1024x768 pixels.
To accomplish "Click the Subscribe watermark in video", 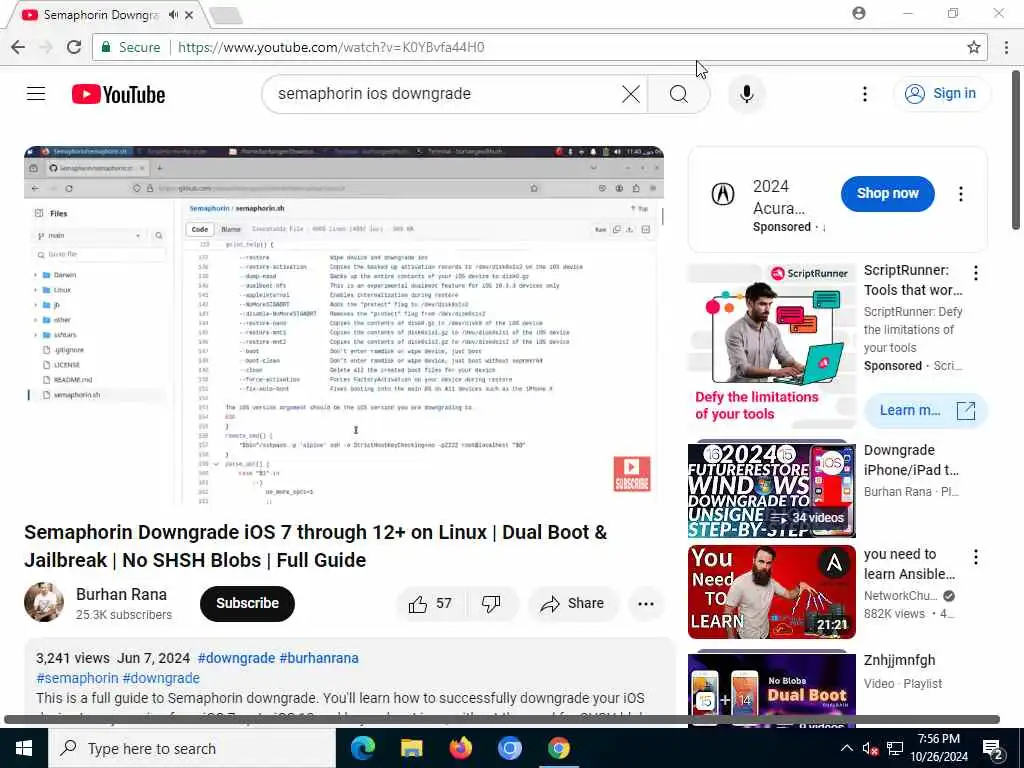I will click(632, 473).
